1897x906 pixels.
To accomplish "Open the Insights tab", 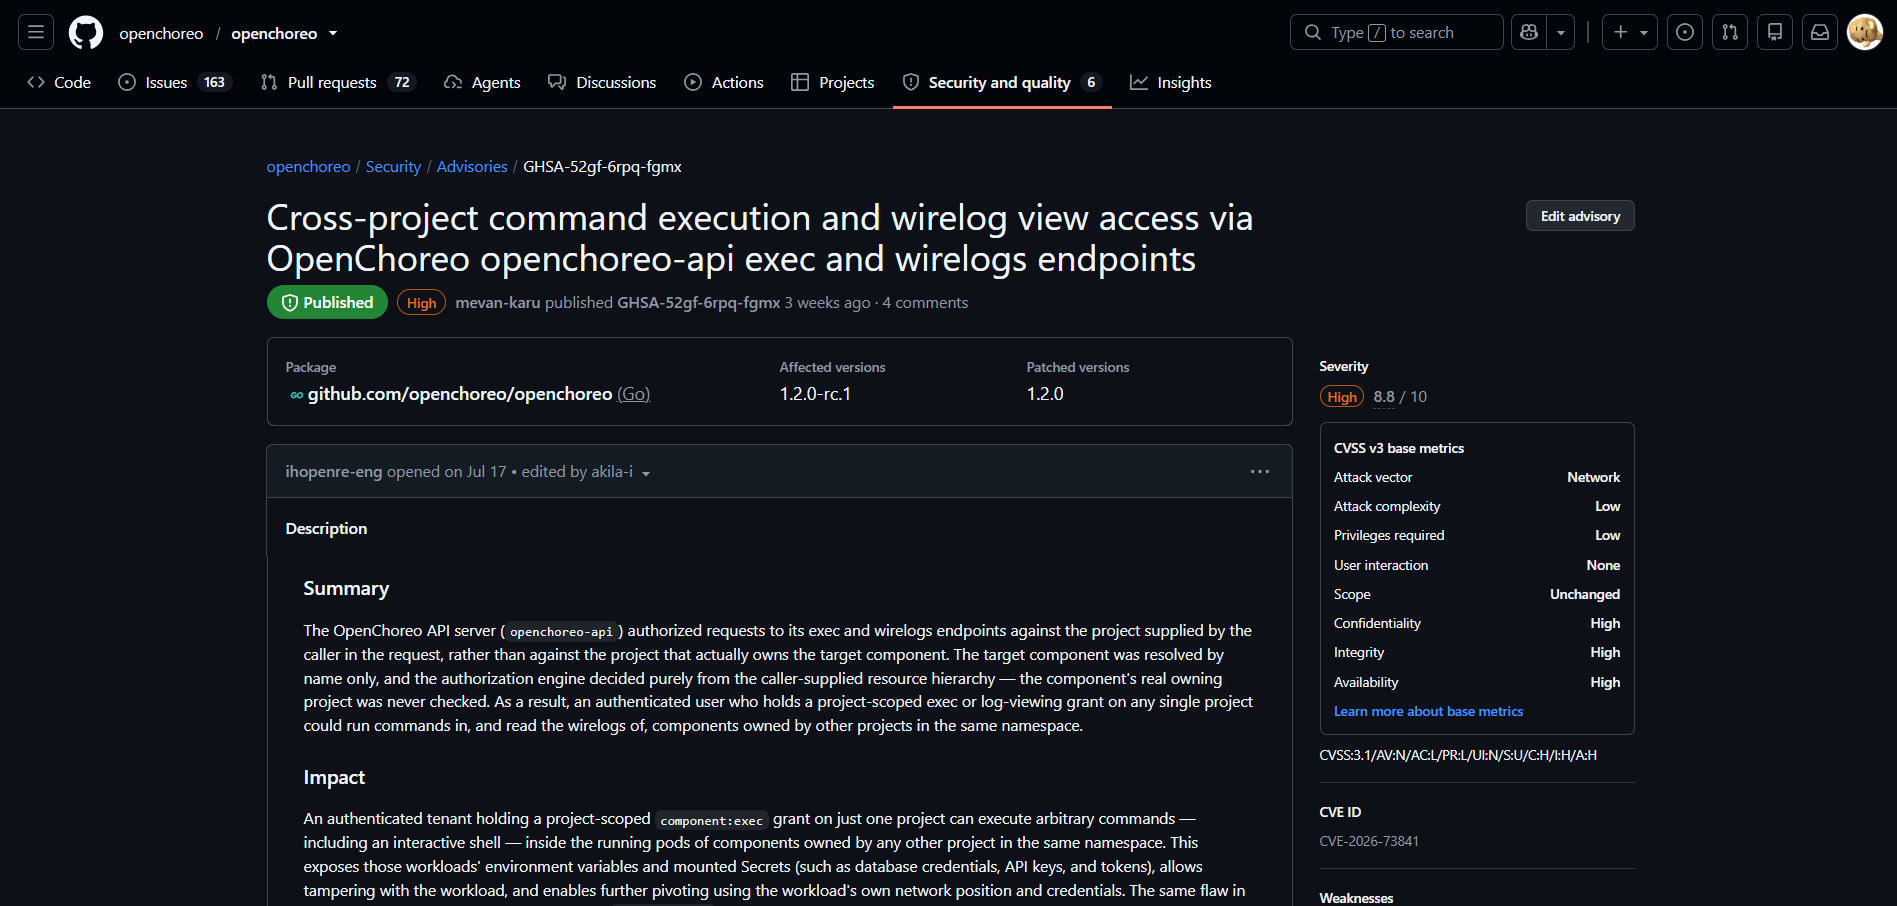I will (1171, 83).
